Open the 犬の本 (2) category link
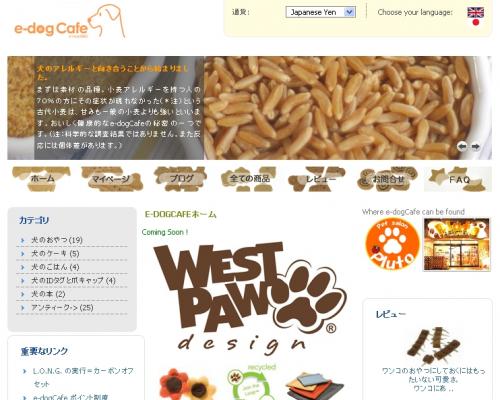Image resolution: width=500 pixels, height=400 pixels. click(48, 294)
